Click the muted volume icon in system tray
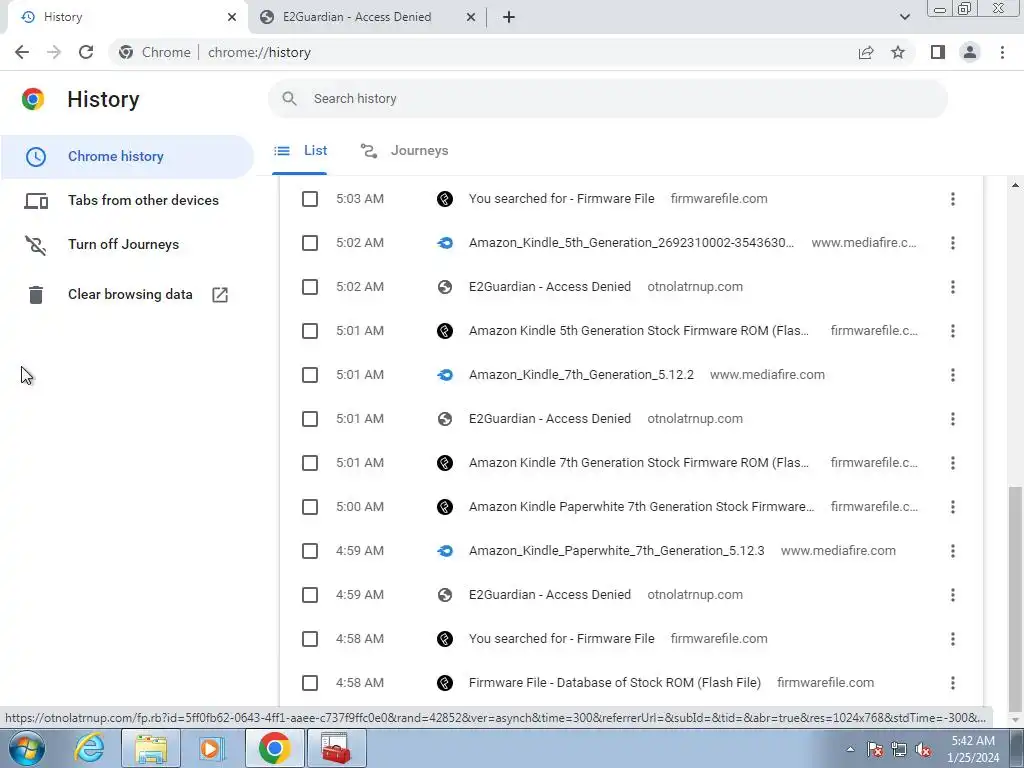 pos(923,750)
